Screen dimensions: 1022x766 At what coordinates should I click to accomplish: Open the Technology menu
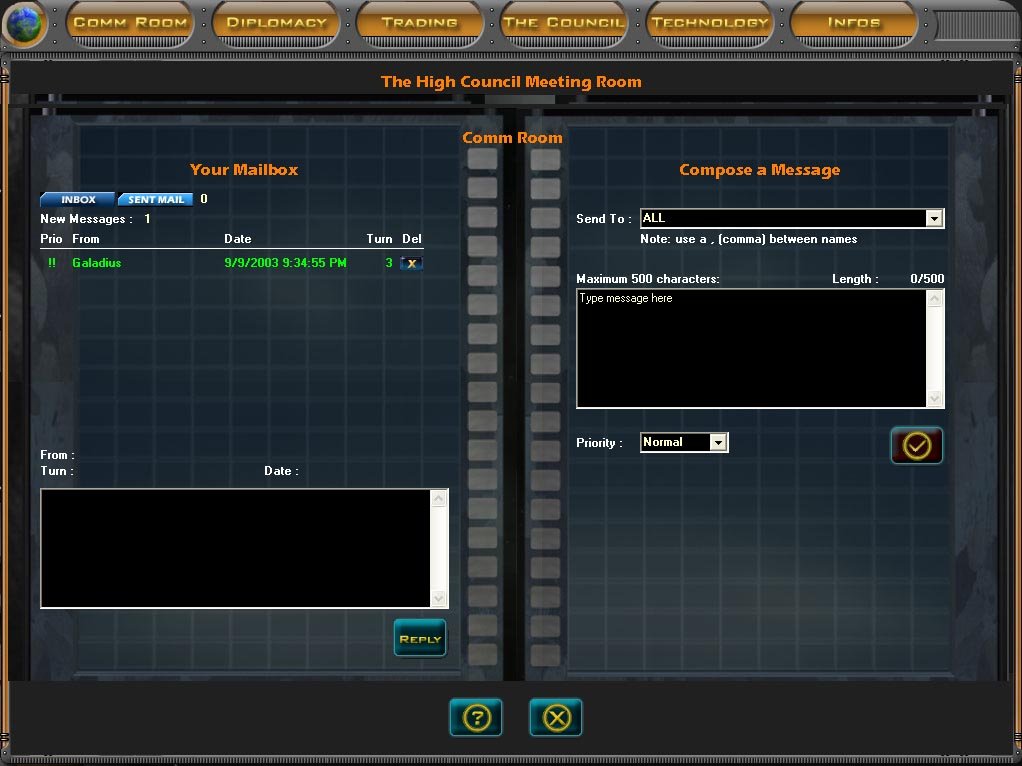click(710, 23)
